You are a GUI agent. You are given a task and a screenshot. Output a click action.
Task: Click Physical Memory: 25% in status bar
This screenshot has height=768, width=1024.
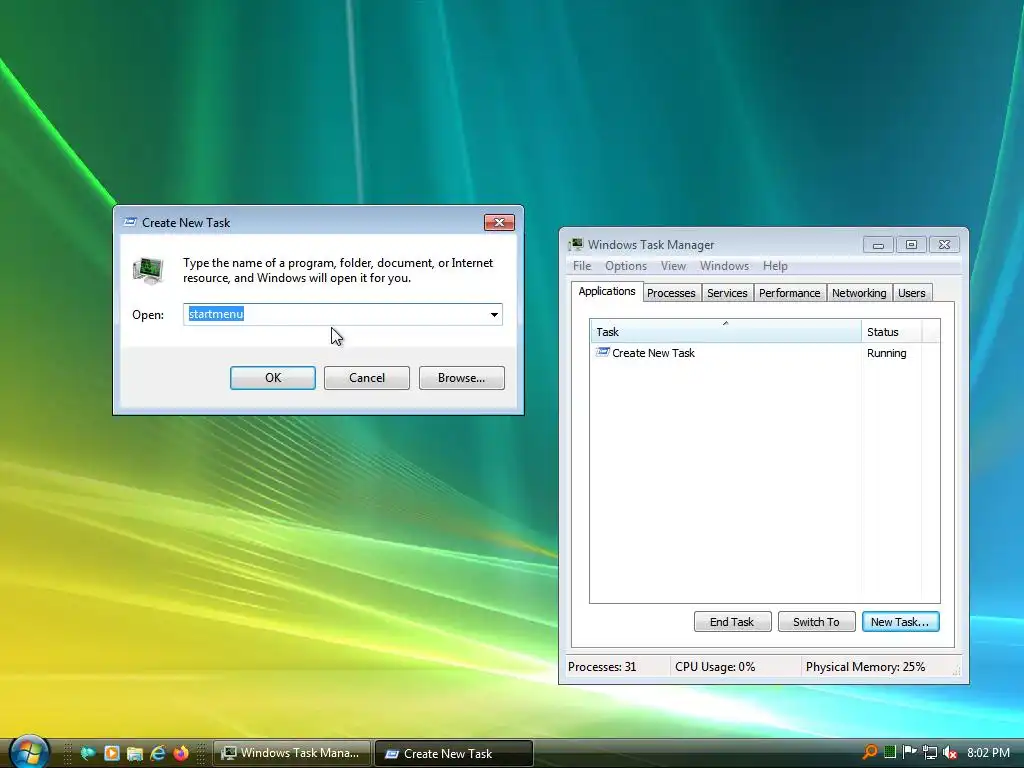[x=865, y=667]
